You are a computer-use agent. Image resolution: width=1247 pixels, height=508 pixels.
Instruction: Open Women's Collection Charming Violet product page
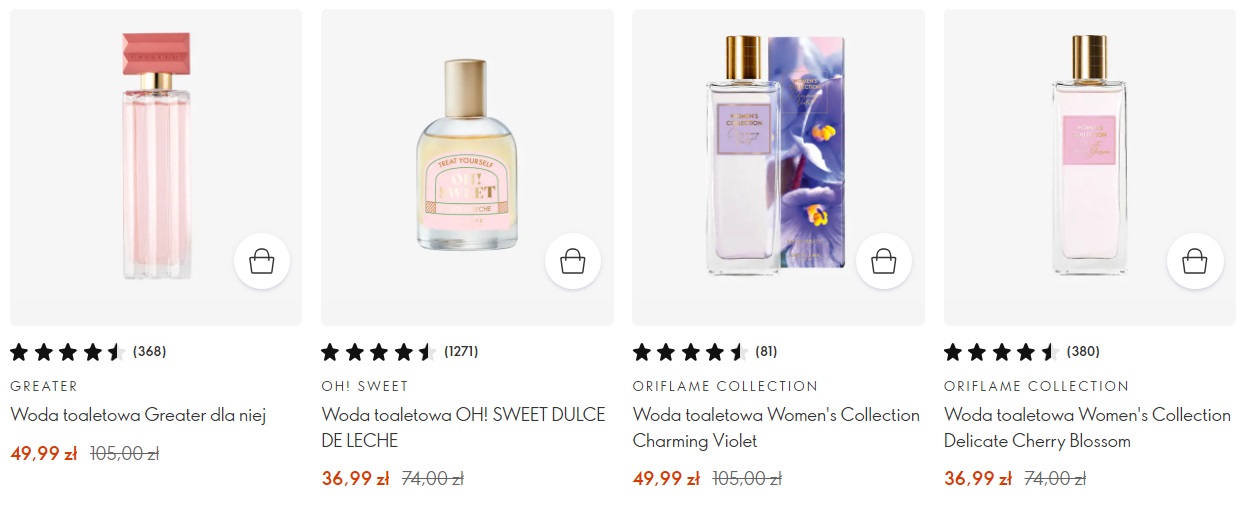point(776,427)
